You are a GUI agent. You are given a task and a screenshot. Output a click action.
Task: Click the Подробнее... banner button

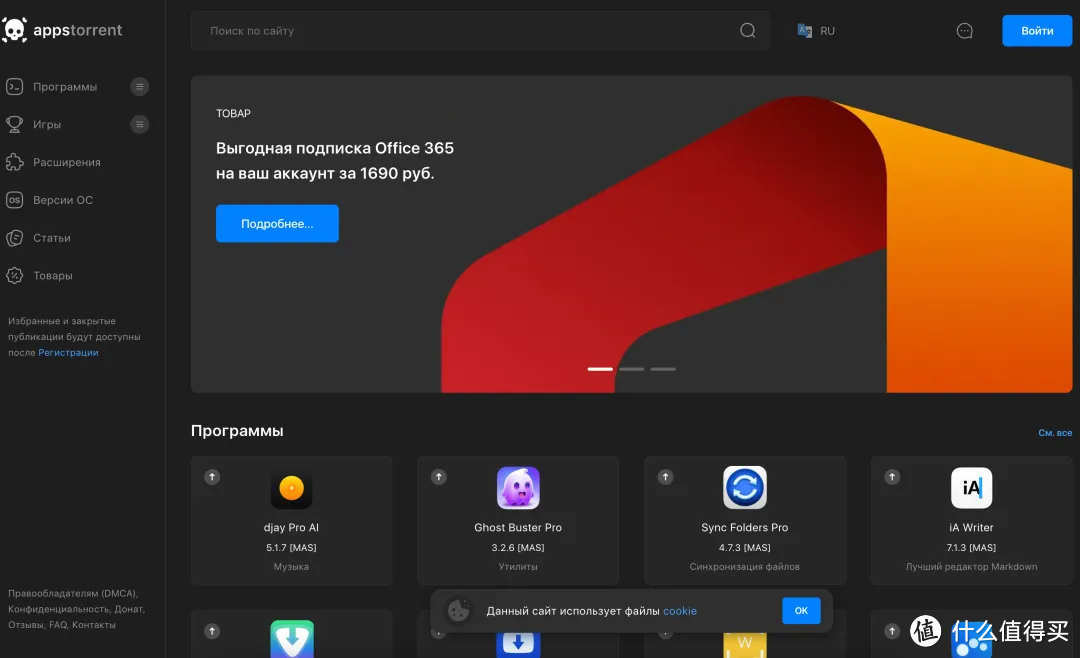277,223
